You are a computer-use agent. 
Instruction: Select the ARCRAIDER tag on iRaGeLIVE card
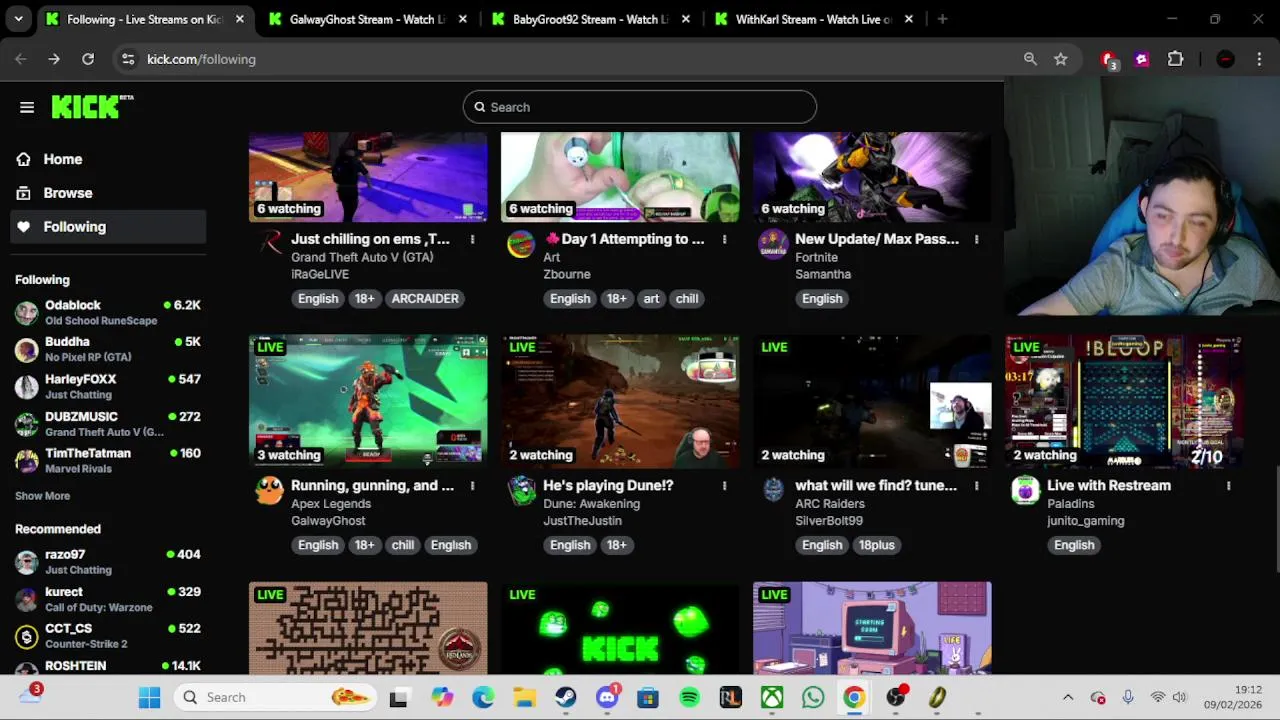point(425,298)
